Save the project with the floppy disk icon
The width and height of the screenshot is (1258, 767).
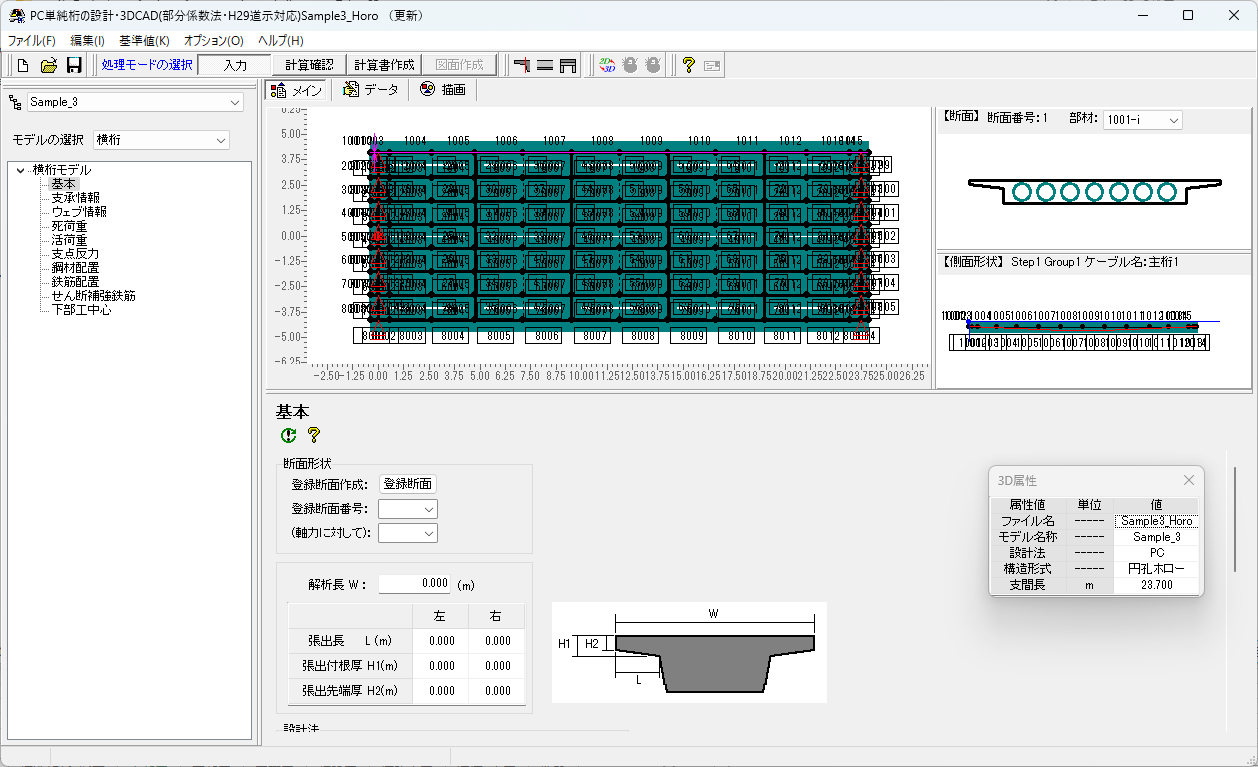coord(74,65)
